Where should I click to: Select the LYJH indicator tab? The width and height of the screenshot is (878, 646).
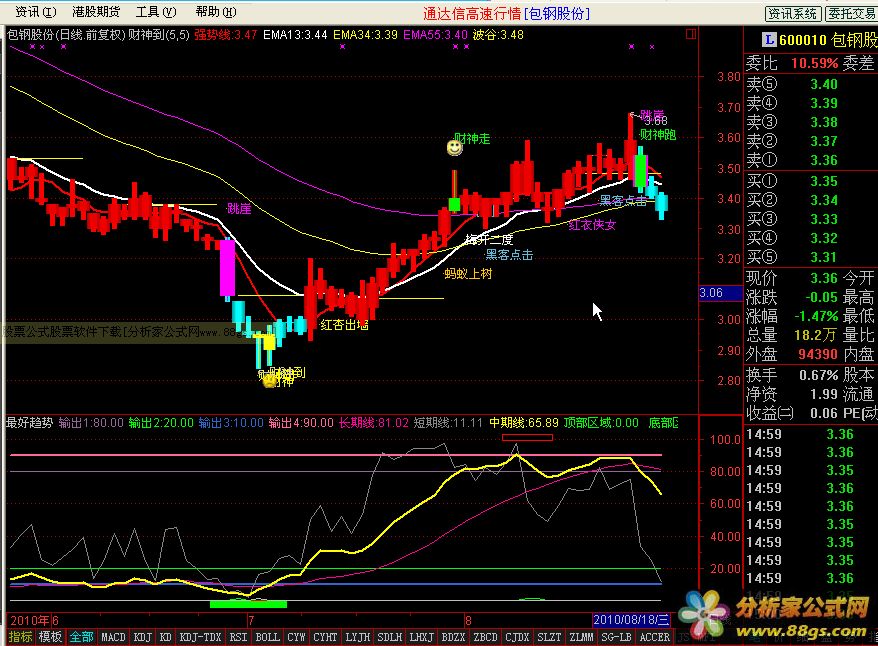click(x=358, y=637)
